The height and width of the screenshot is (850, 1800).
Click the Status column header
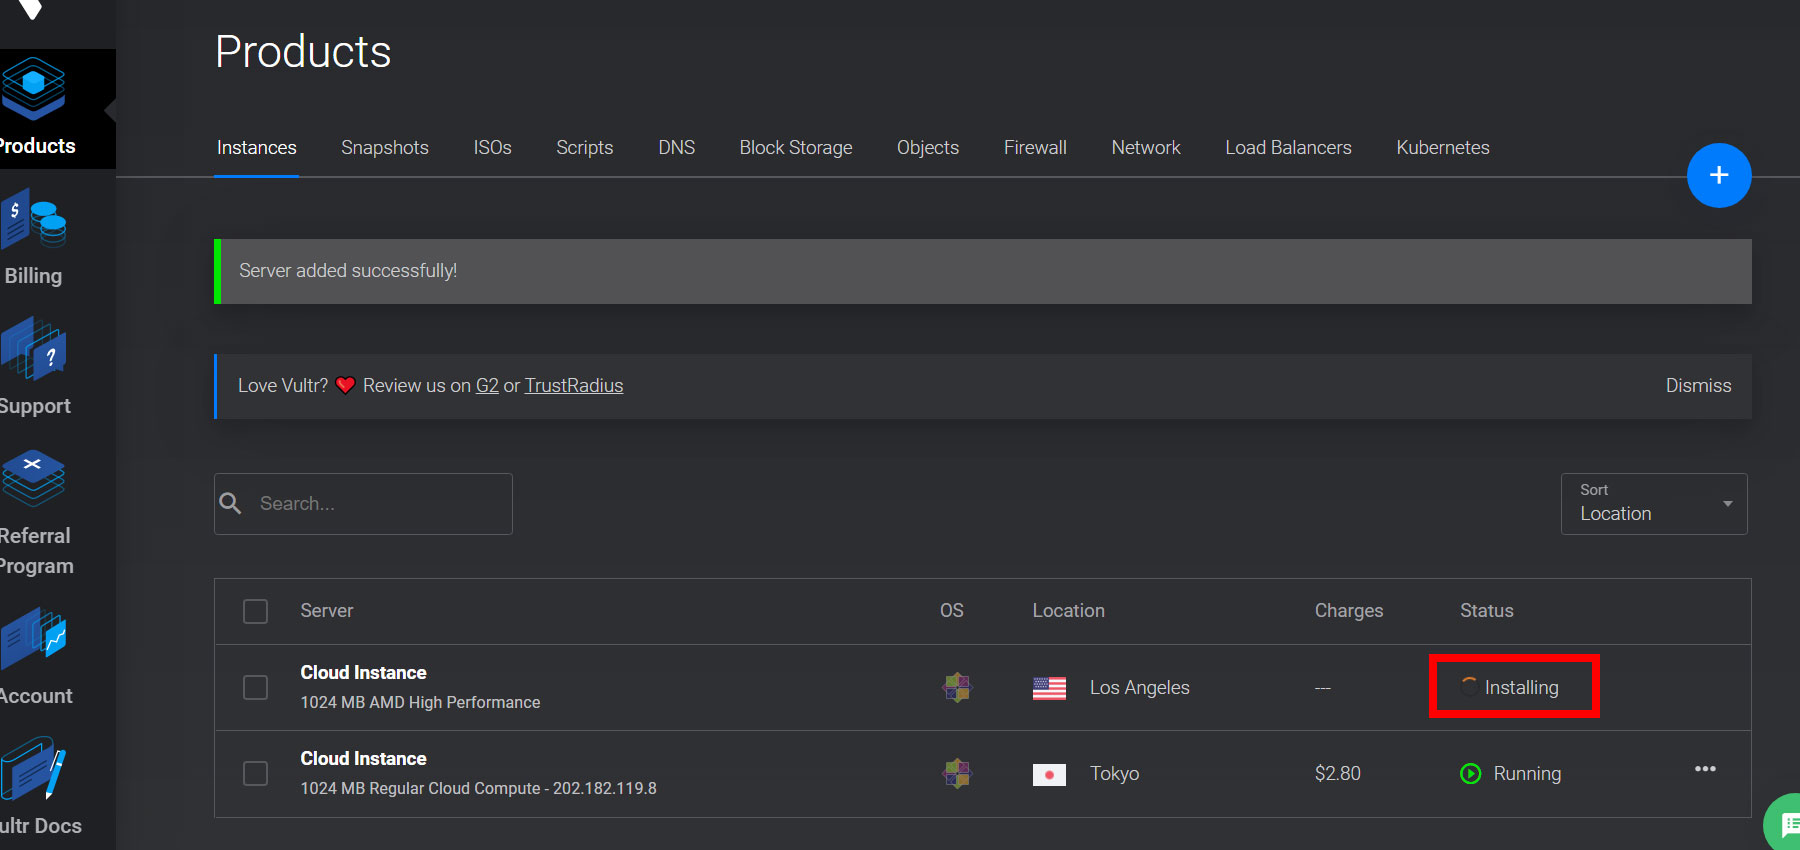(1487, 611)
